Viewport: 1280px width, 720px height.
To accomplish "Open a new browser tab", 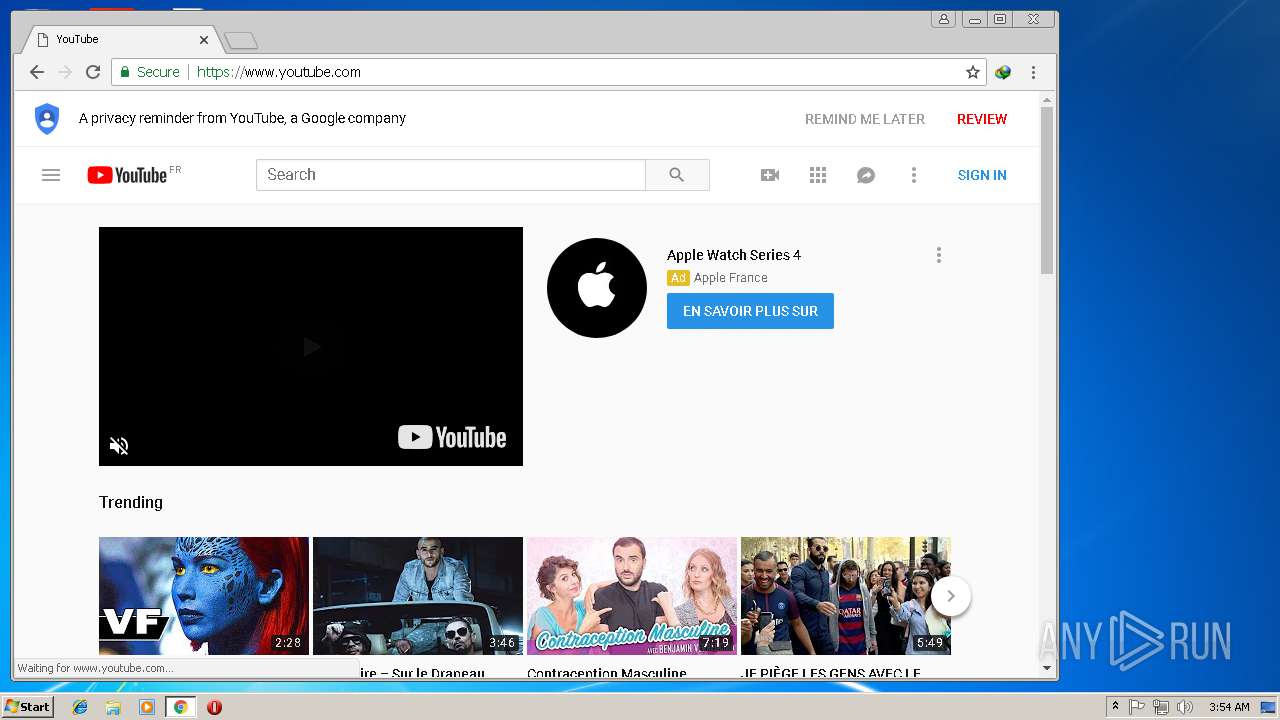I will [241, 41].
